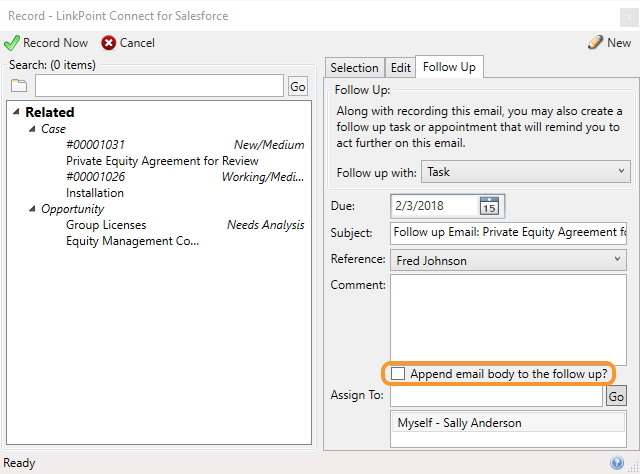Image resolution: width=640 pixels, height=474 pixels.
Task: Open the Due date calendar picker icon
Action: pyautogui.click(x=489, y=206)
